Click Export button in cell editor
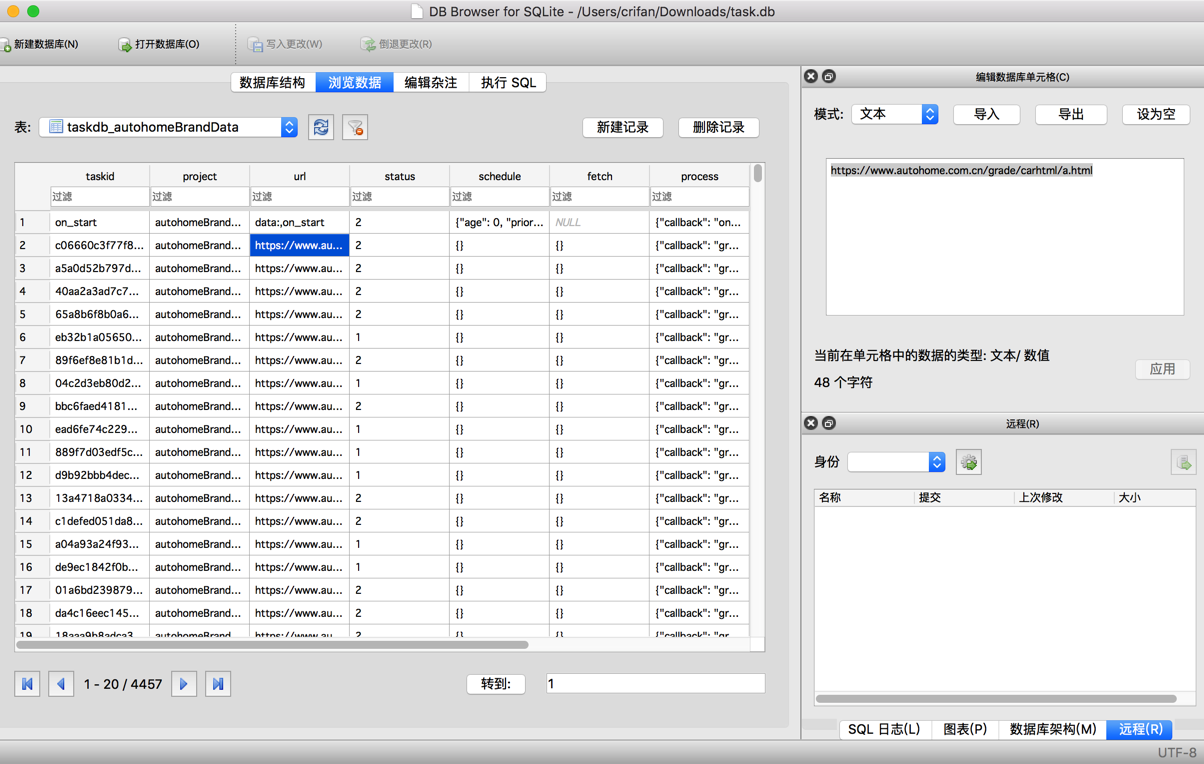Image resolution: width=1204 pixels, height=764 pixels. point(1071,114)
